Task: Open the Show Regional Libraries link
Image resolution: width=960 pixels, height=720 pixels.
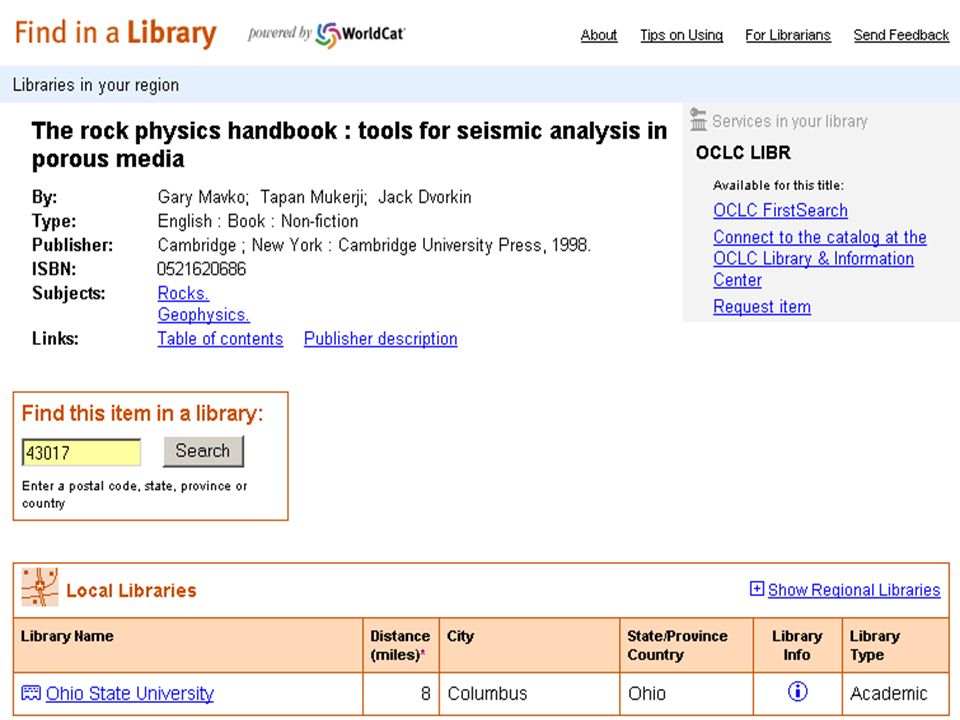Action: 854,590
